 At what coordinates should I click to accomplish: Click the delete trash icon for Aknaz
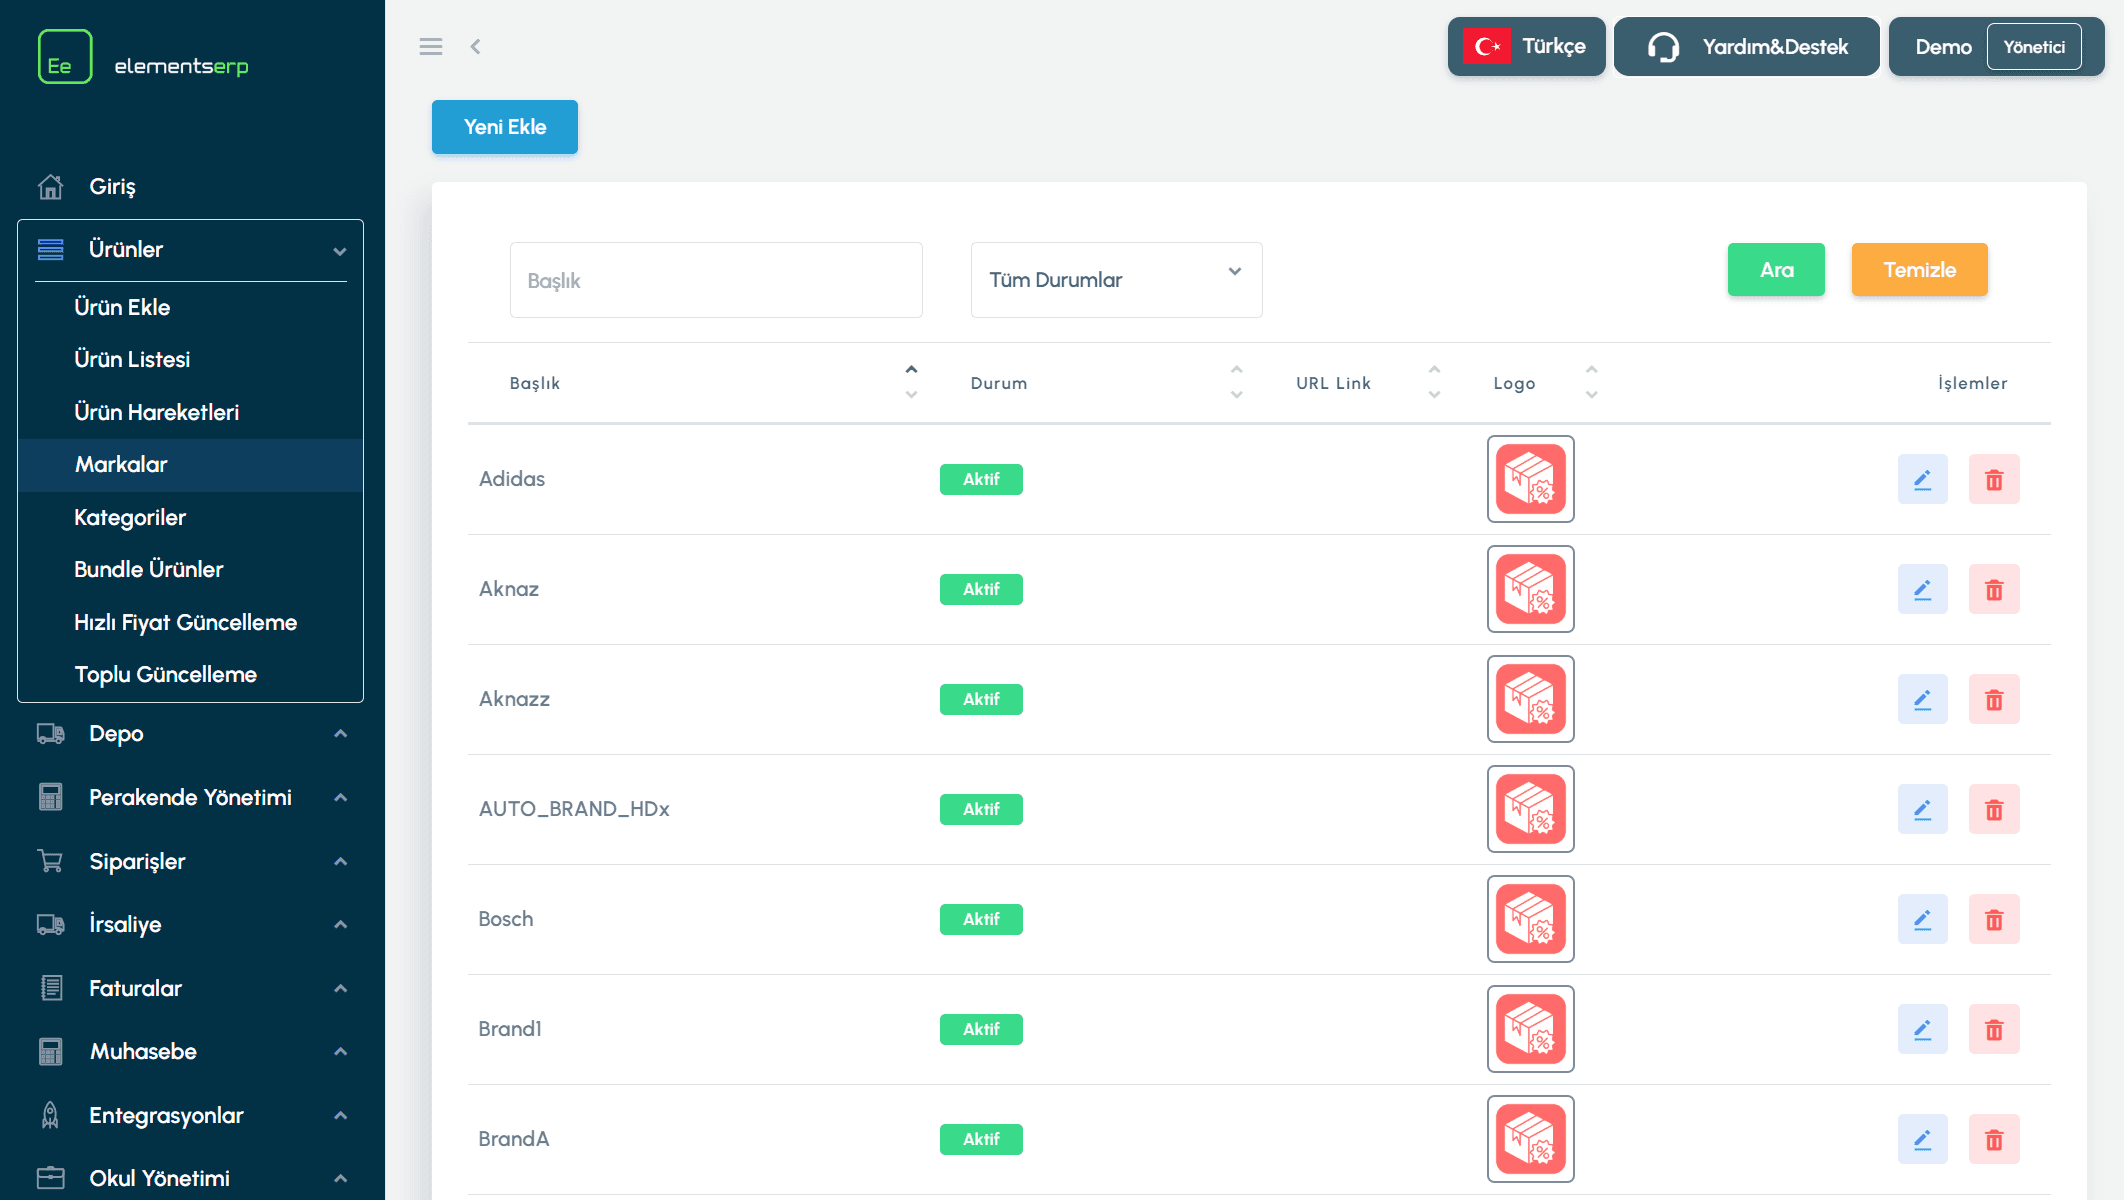tap(1994, 590)
